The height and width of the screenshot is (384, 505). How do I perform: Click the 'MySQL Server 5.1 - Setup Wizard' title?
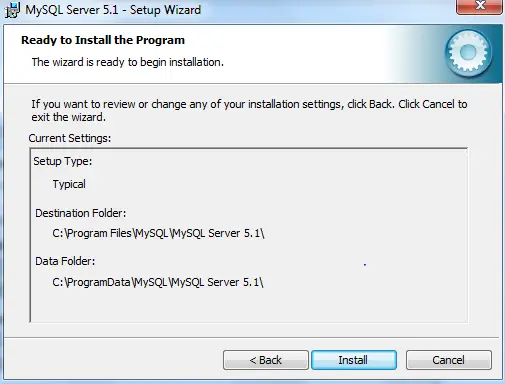coord(113,10)
